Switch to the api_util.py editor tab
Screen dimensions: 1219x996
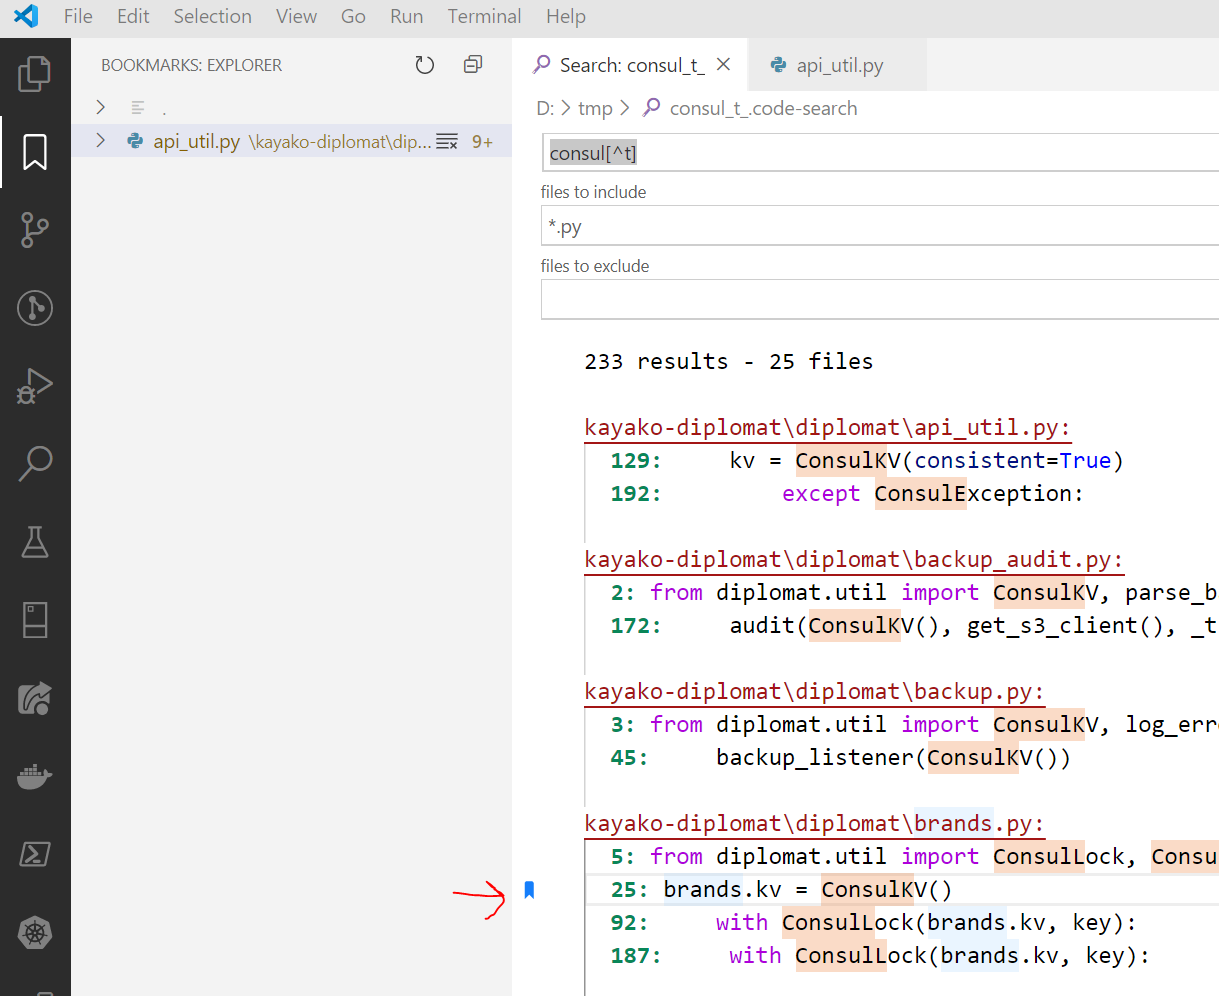tap(838, 65)
